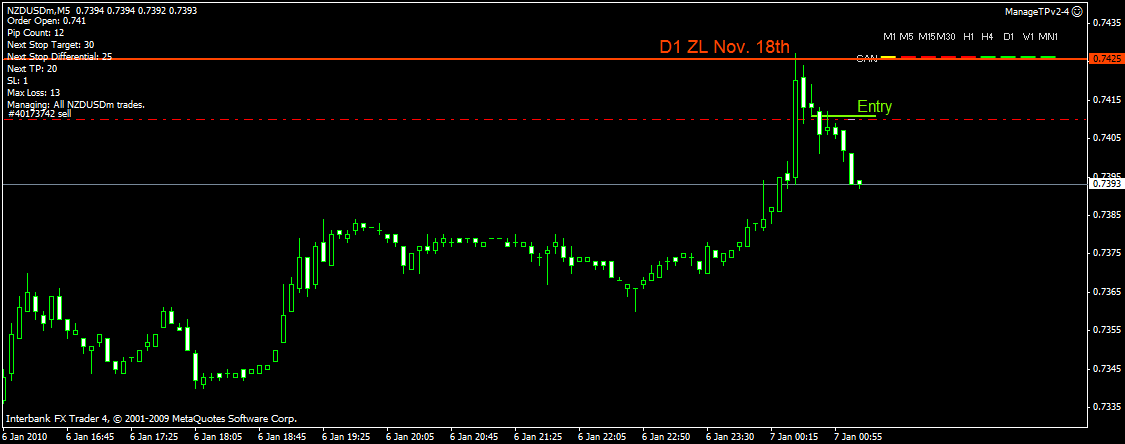Click the 6 Jan 16:45 time axis label

pos(89,435)
